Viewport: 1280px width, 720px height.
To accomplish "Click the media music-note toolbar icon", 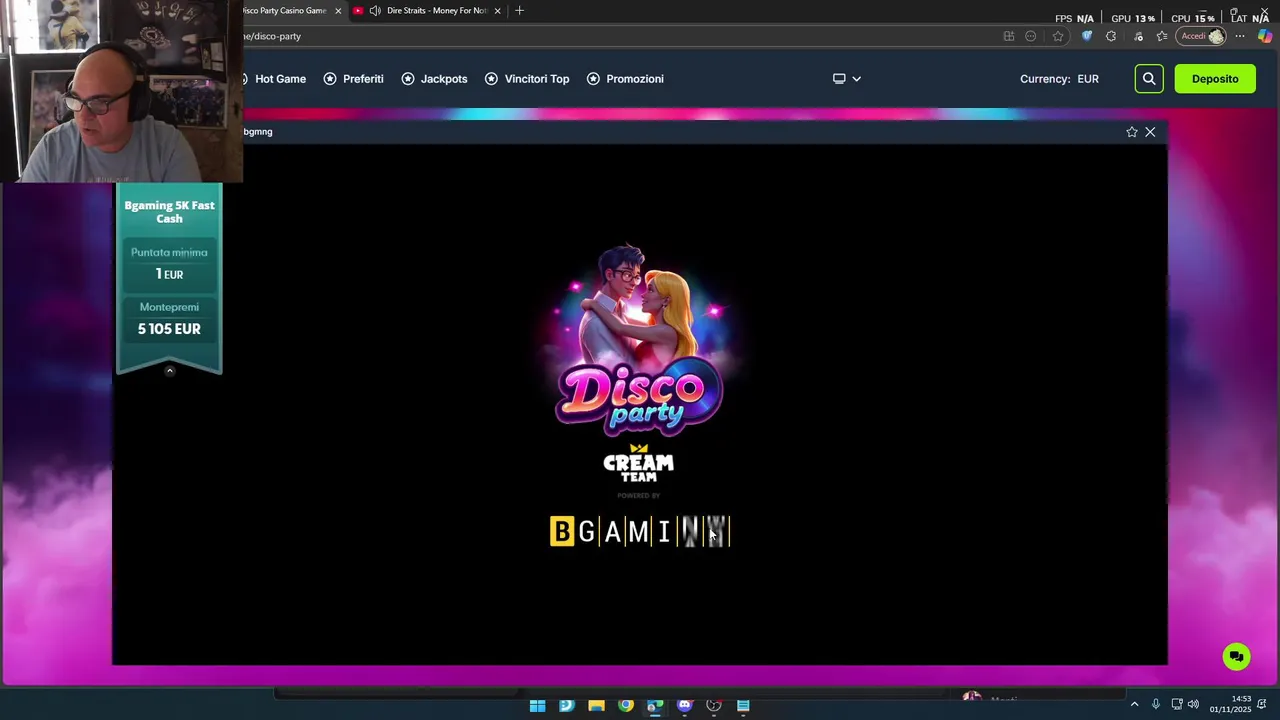I will [x=1138, y=36].
